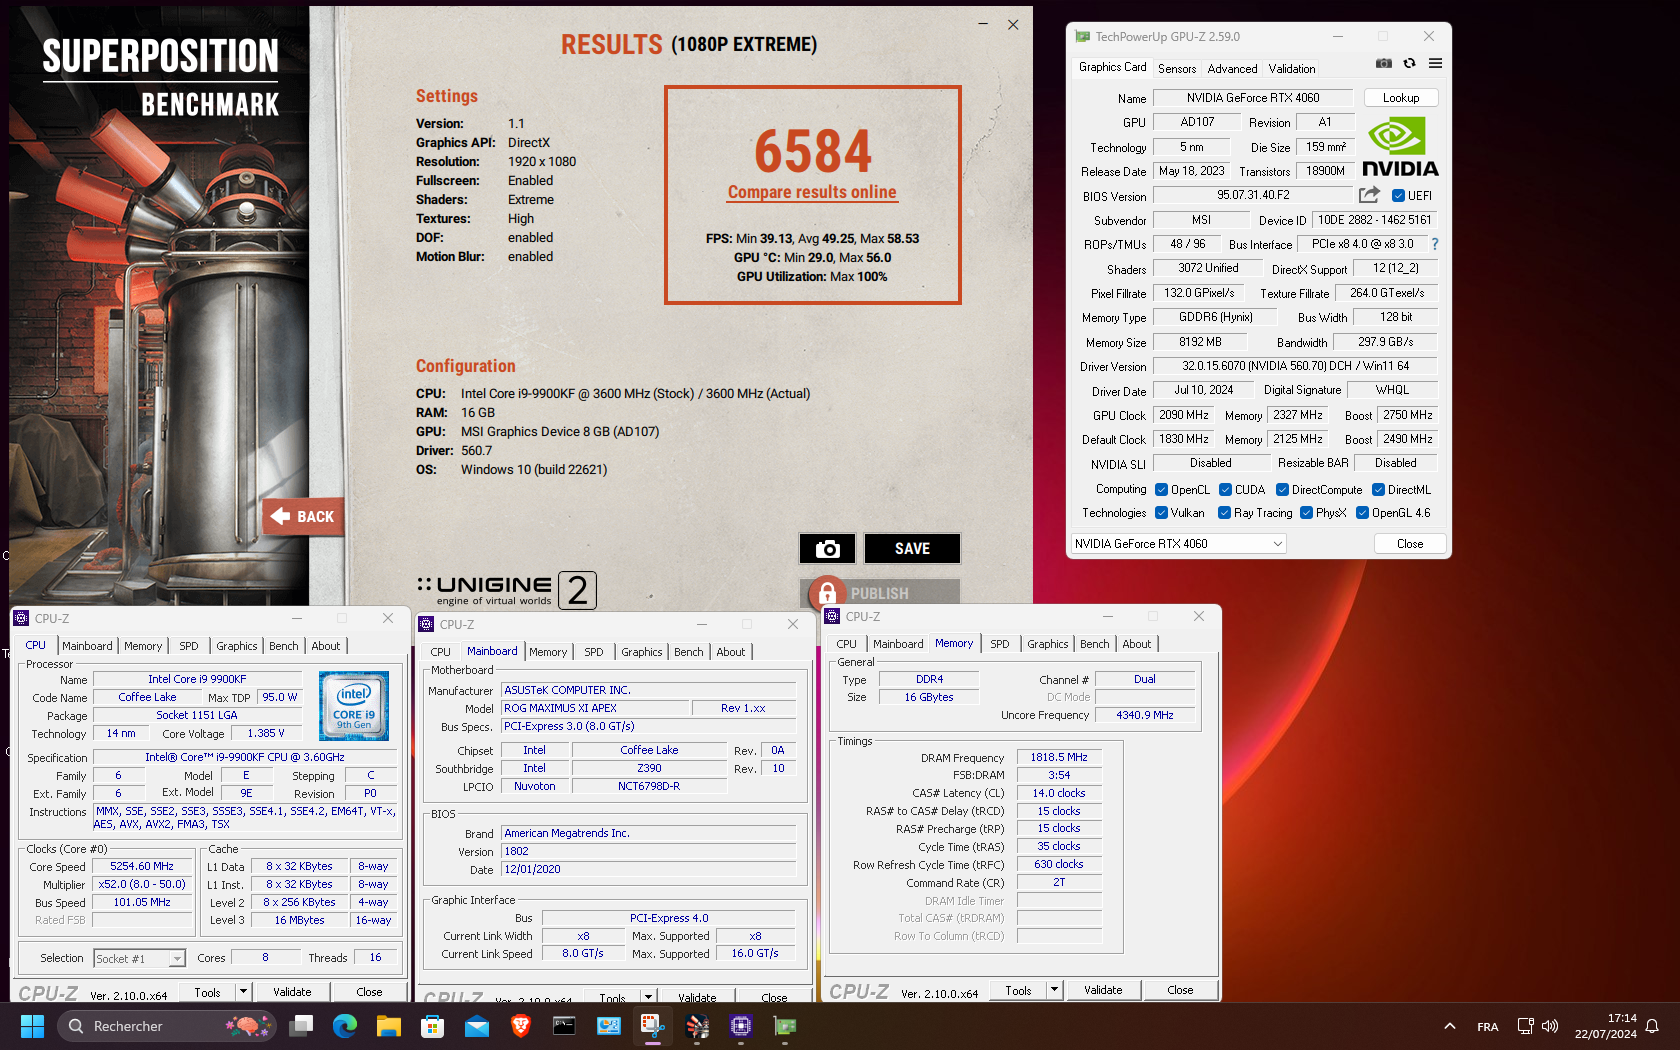Toggle the Vulkan checkbox

[1161, 513]
